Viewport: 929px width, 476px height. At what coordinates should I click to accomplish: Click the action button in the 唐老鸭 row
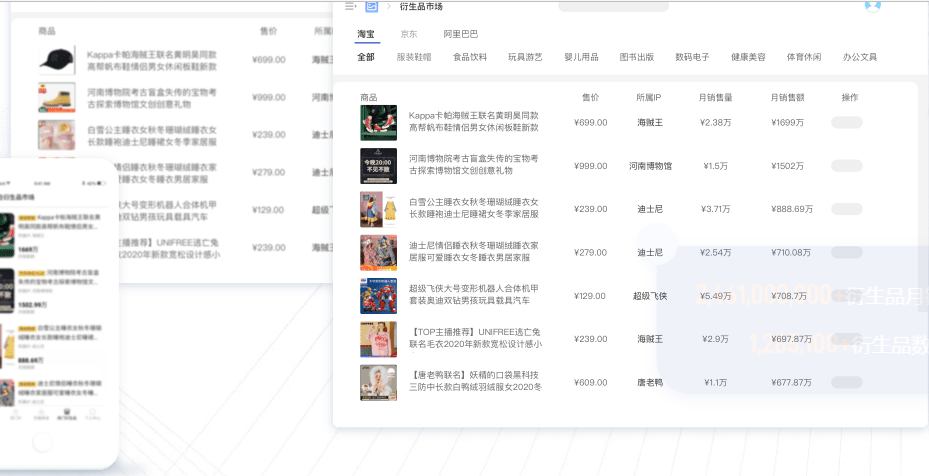click(x=847, y=382)
